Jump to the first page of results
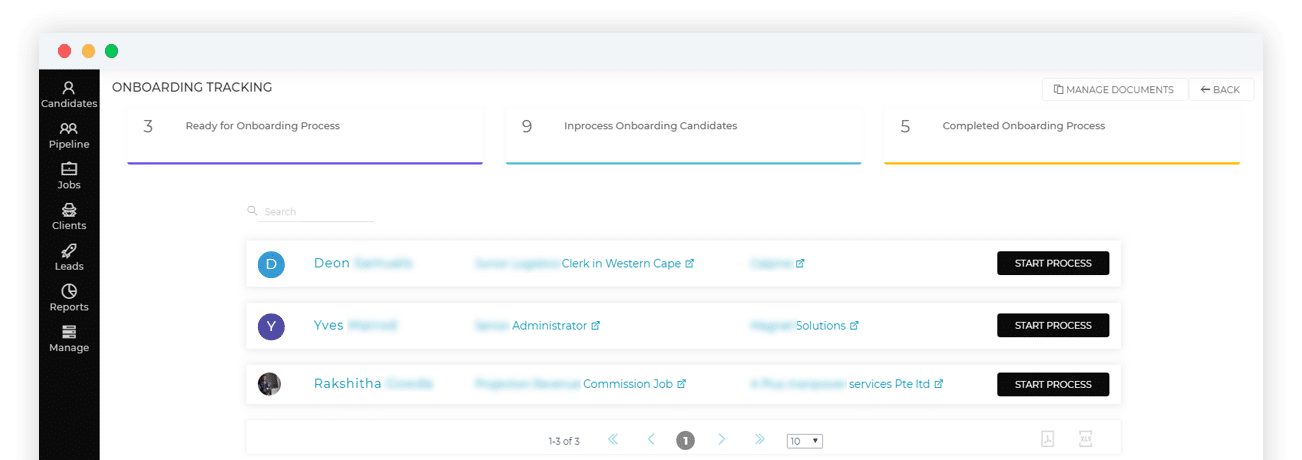Image resolution: width=1302 pixels, height=460 pixels. [613, 440]
